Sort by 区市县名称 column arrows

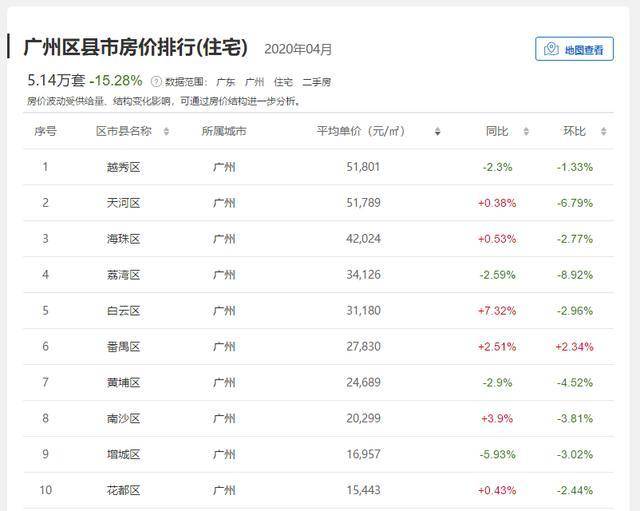[x=166, y=132]
